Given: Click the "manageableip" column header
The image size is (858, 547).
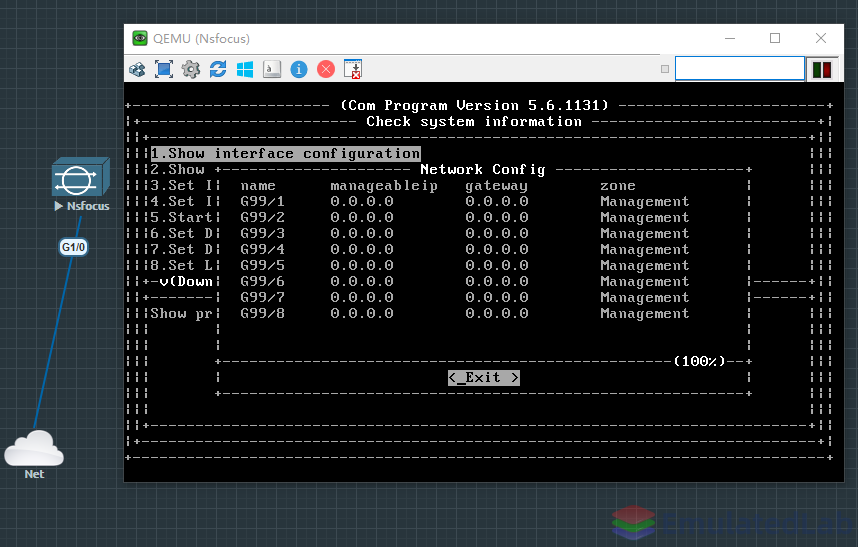Looking at the screenshot, I should [x=384, y=186].
